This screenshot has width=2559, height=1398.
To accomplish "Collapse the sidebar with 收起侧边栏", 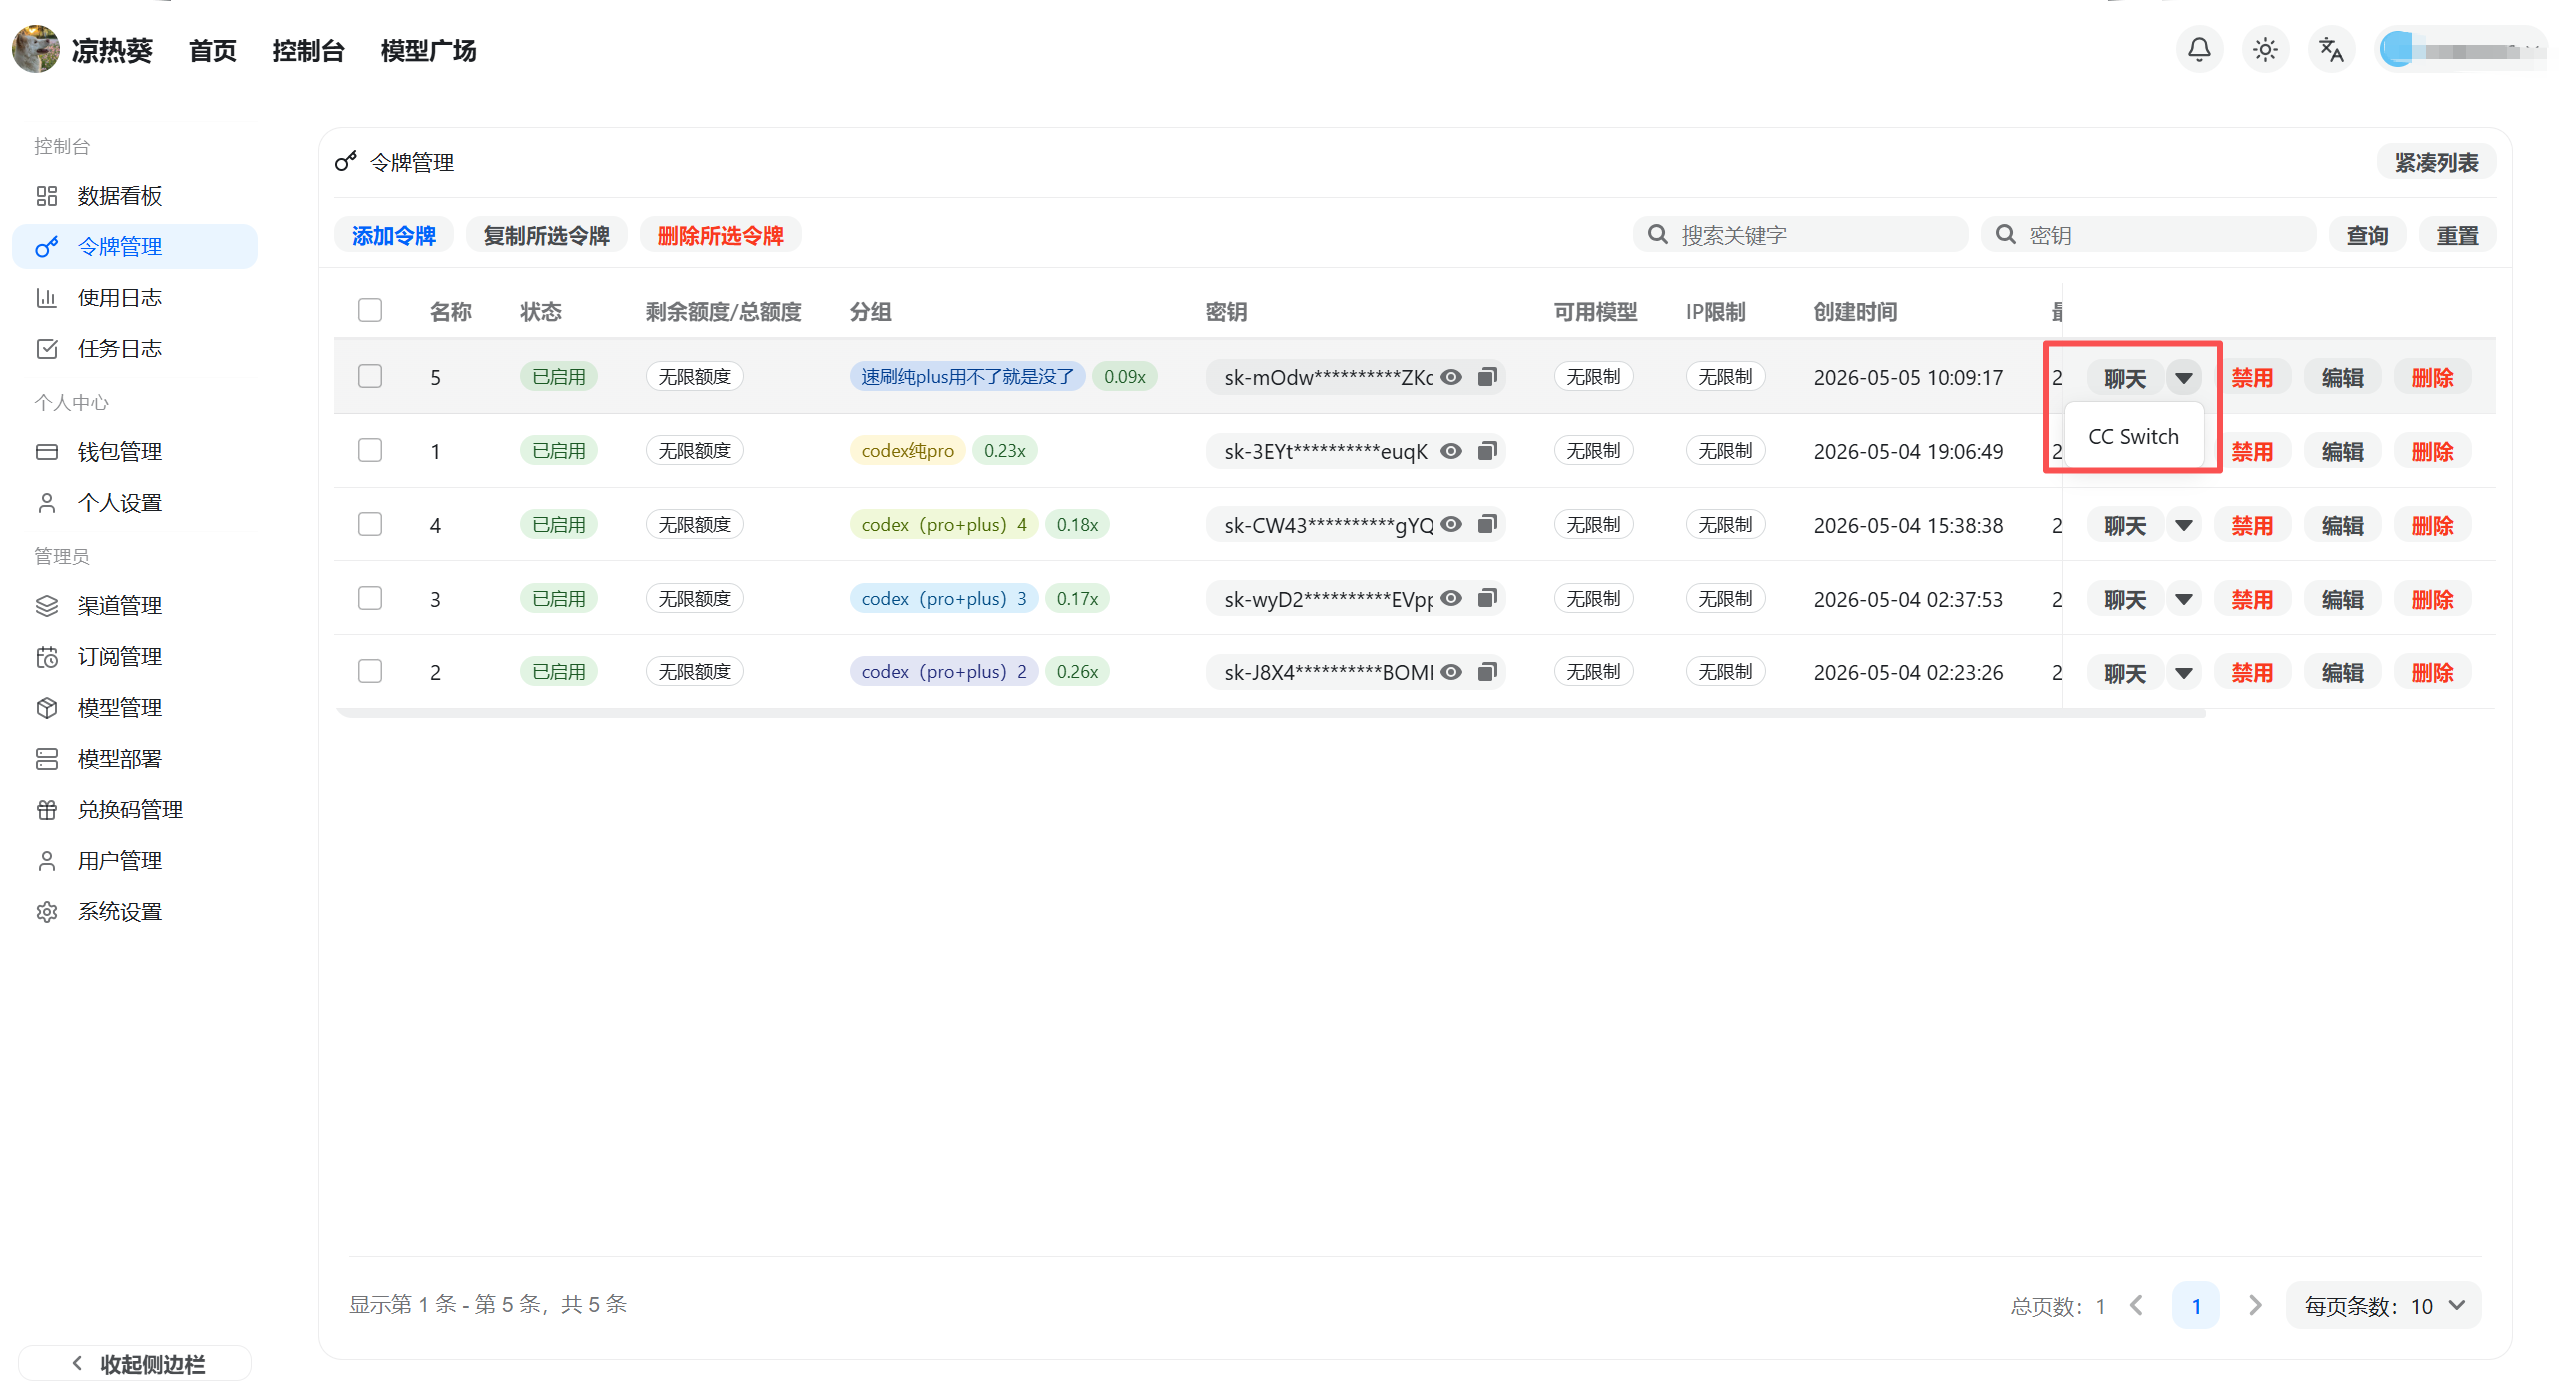I will (x=135, y=1364).
